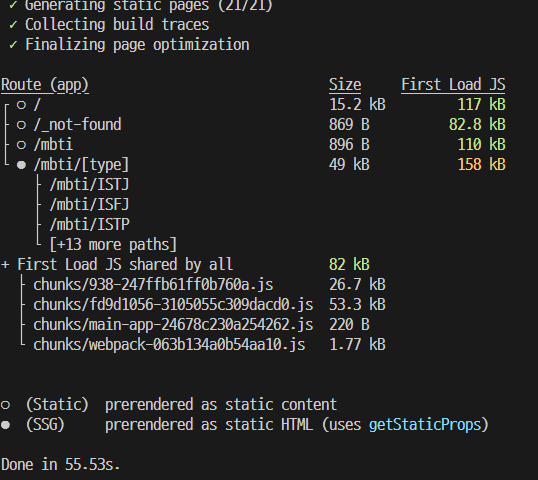
Task: Click the '15.2 kB' size value
Action: [357, 105]
